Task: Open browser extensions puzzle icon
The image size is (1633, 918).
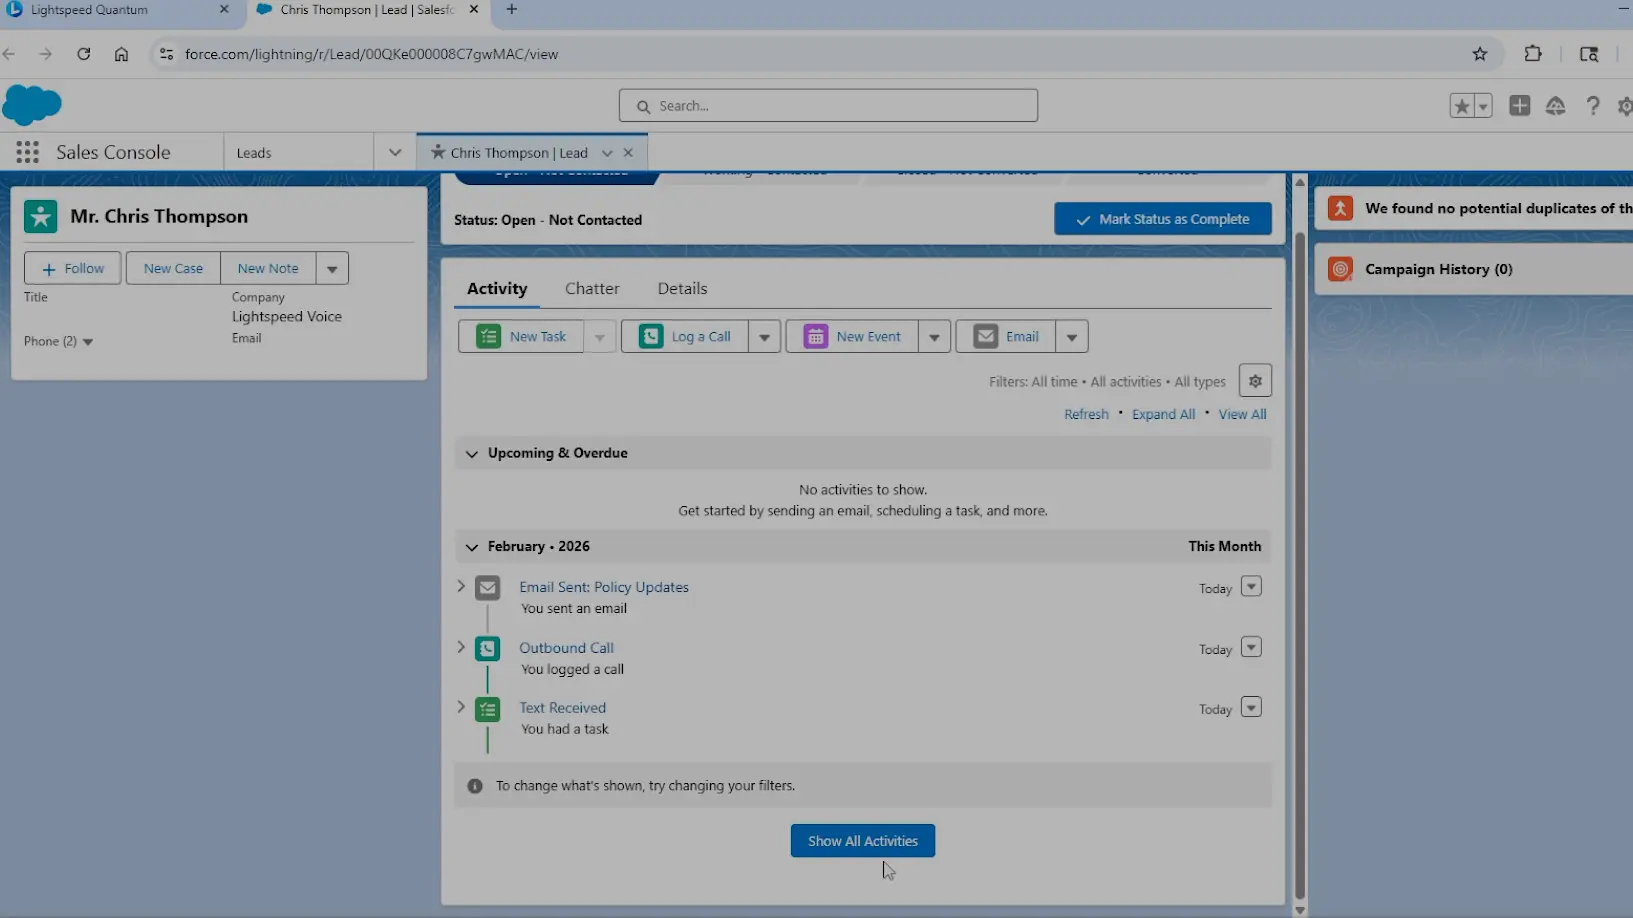Action: (1533, 54)
